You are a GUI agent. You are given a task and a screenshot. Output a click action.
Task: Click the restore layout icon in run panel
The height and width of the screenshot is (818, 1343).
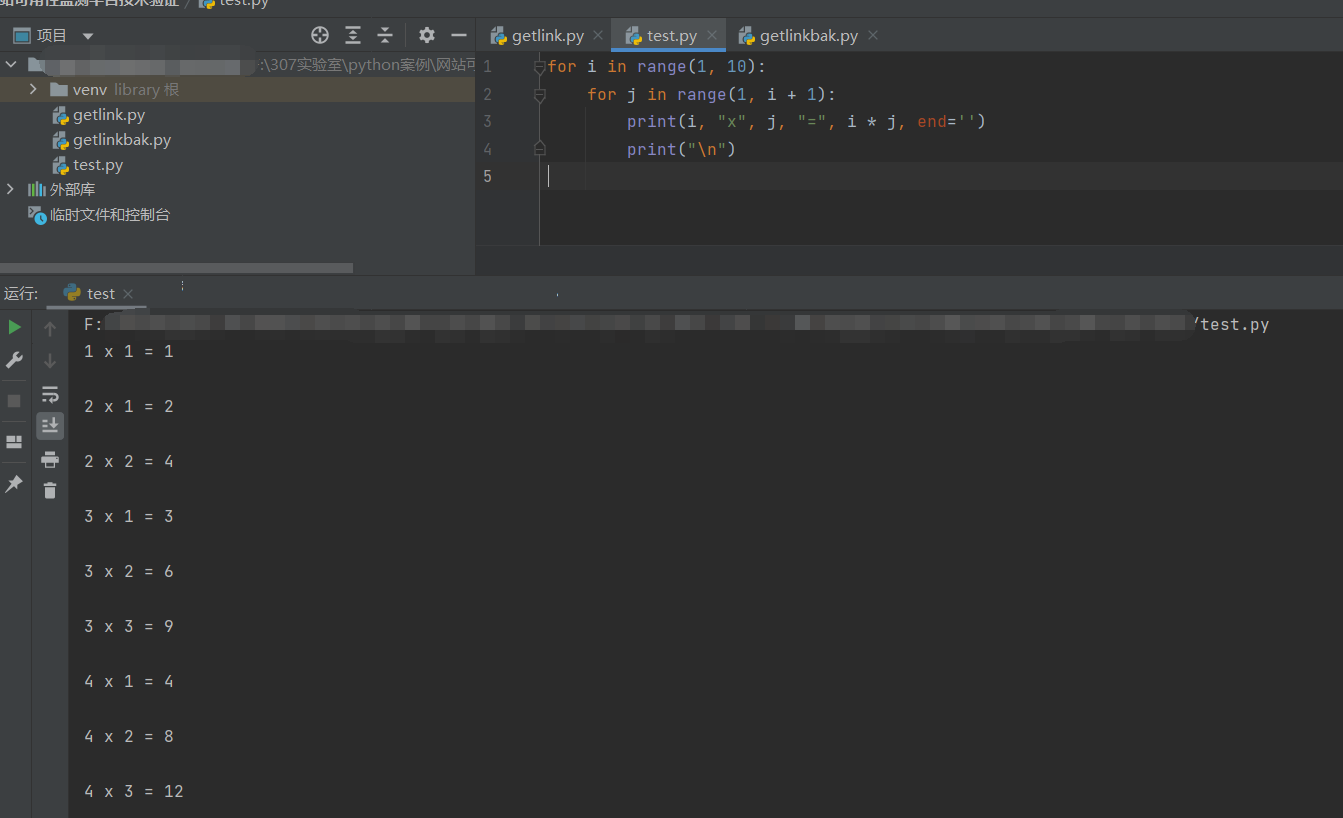pos(14,442)
